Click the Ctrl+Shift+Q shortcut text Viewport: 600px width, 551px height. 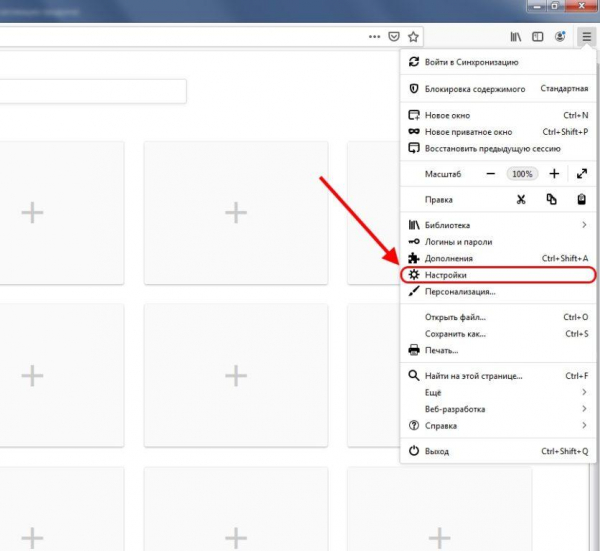coord(564,451)
